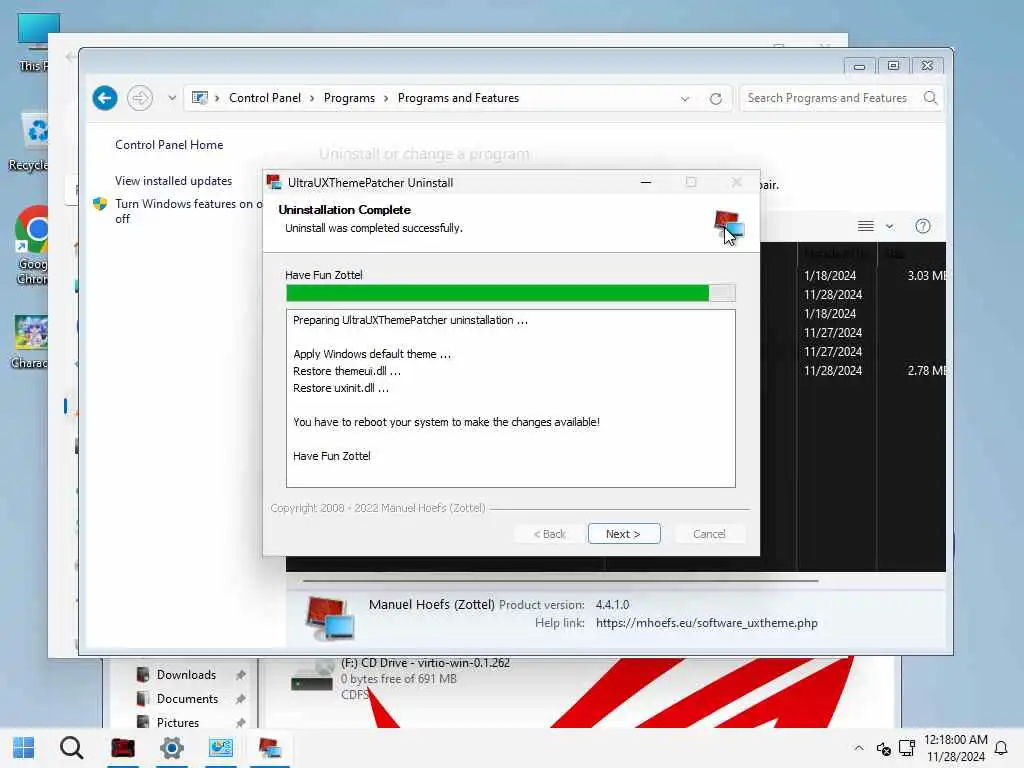Expand the view options dropdown arrow
The image size is (1024, 768).
coord(889,226)
